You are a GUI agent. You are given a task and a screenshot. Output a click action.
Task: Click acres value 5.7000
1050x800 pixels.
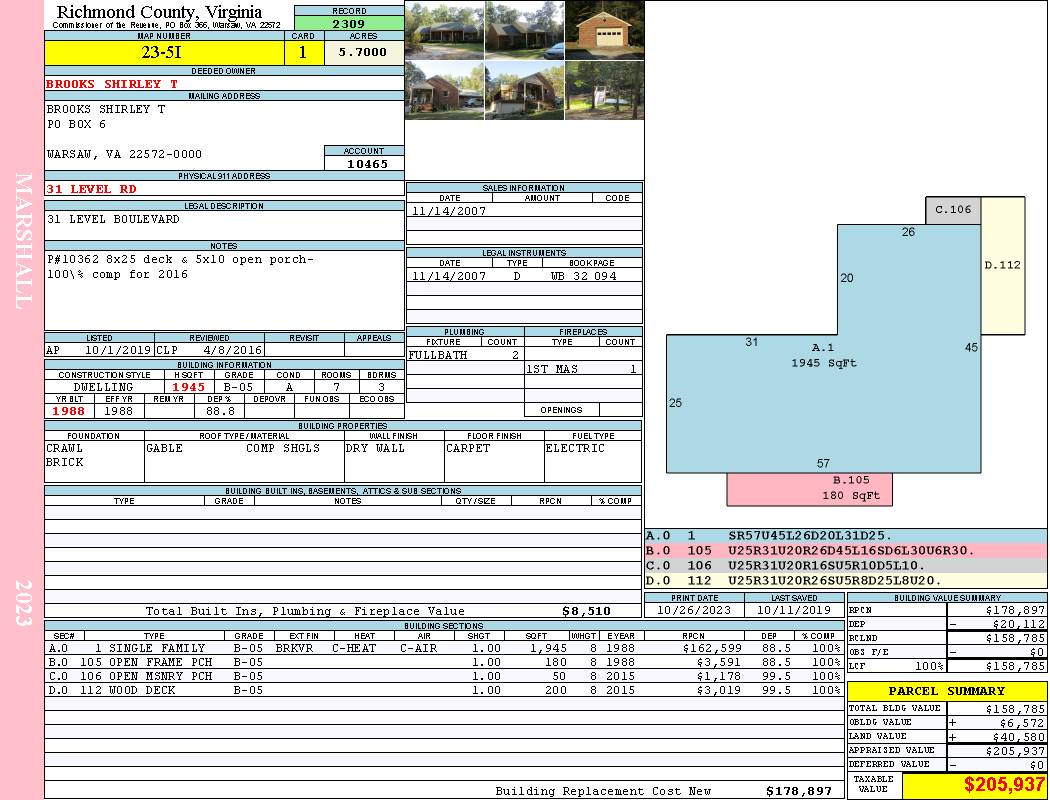tap(363, 52)
